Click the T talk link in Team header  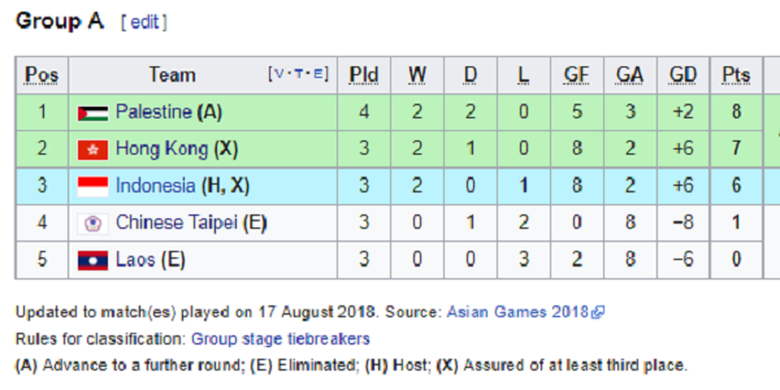click(x=299, y=75)
